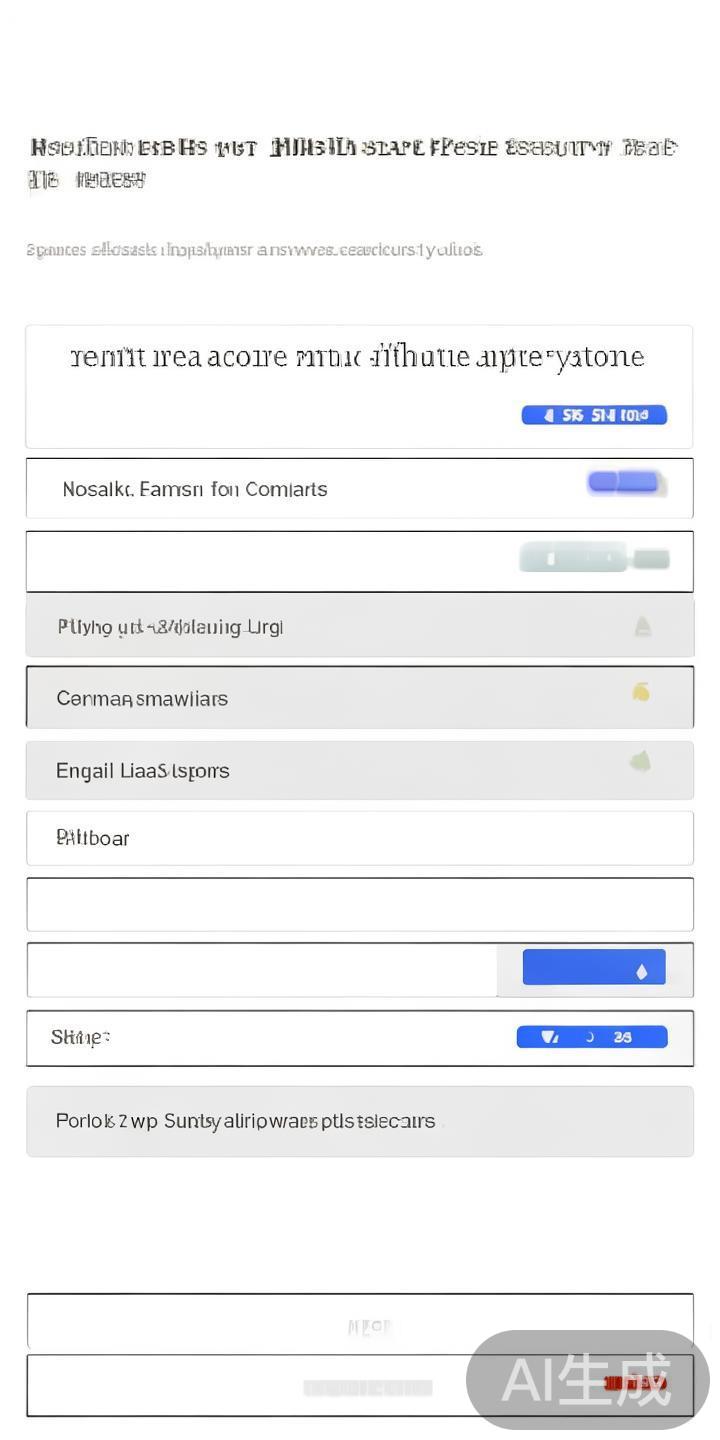Select the Porlok Suntsy gray list item
Viewport: 720px width, 1440px height.
pos(359,1121)
